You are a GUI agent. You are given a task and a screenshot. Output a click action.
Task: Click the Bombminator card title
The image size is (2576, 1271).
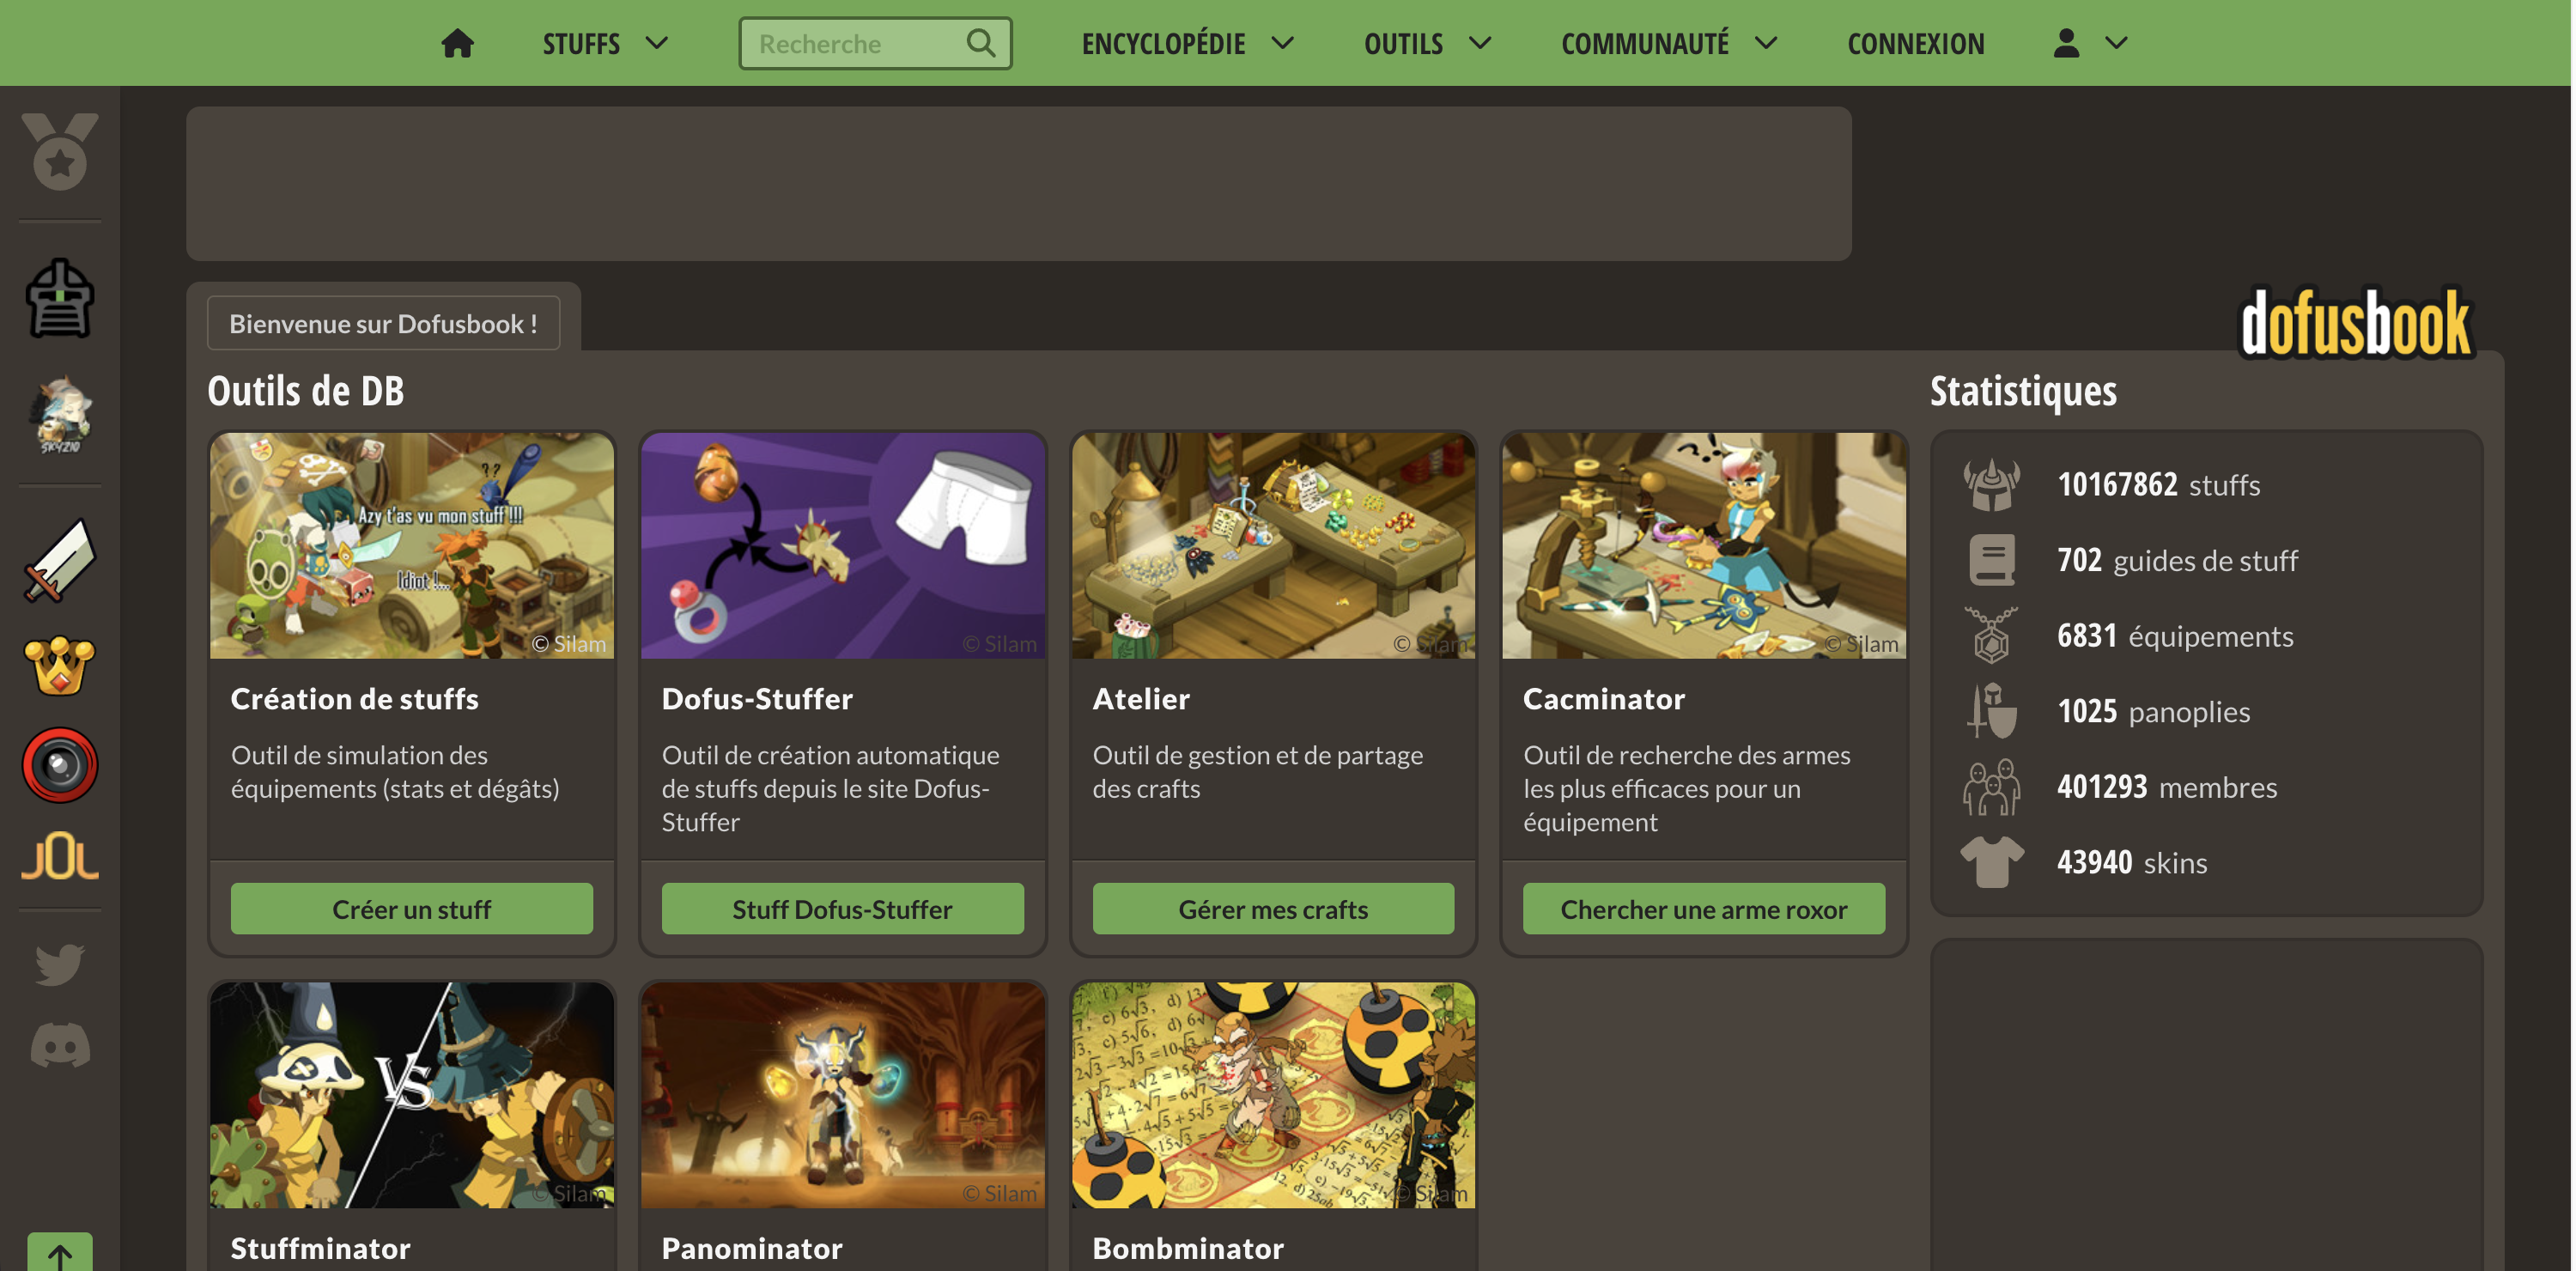tap(1188, 1248)
